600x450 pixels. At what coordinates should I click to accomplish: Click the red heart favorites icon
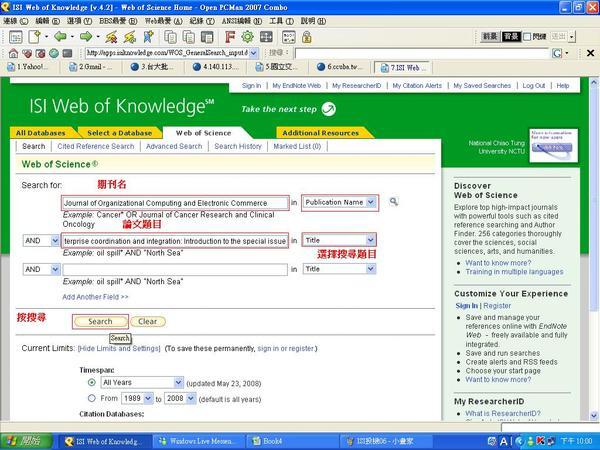pos(27,53)
